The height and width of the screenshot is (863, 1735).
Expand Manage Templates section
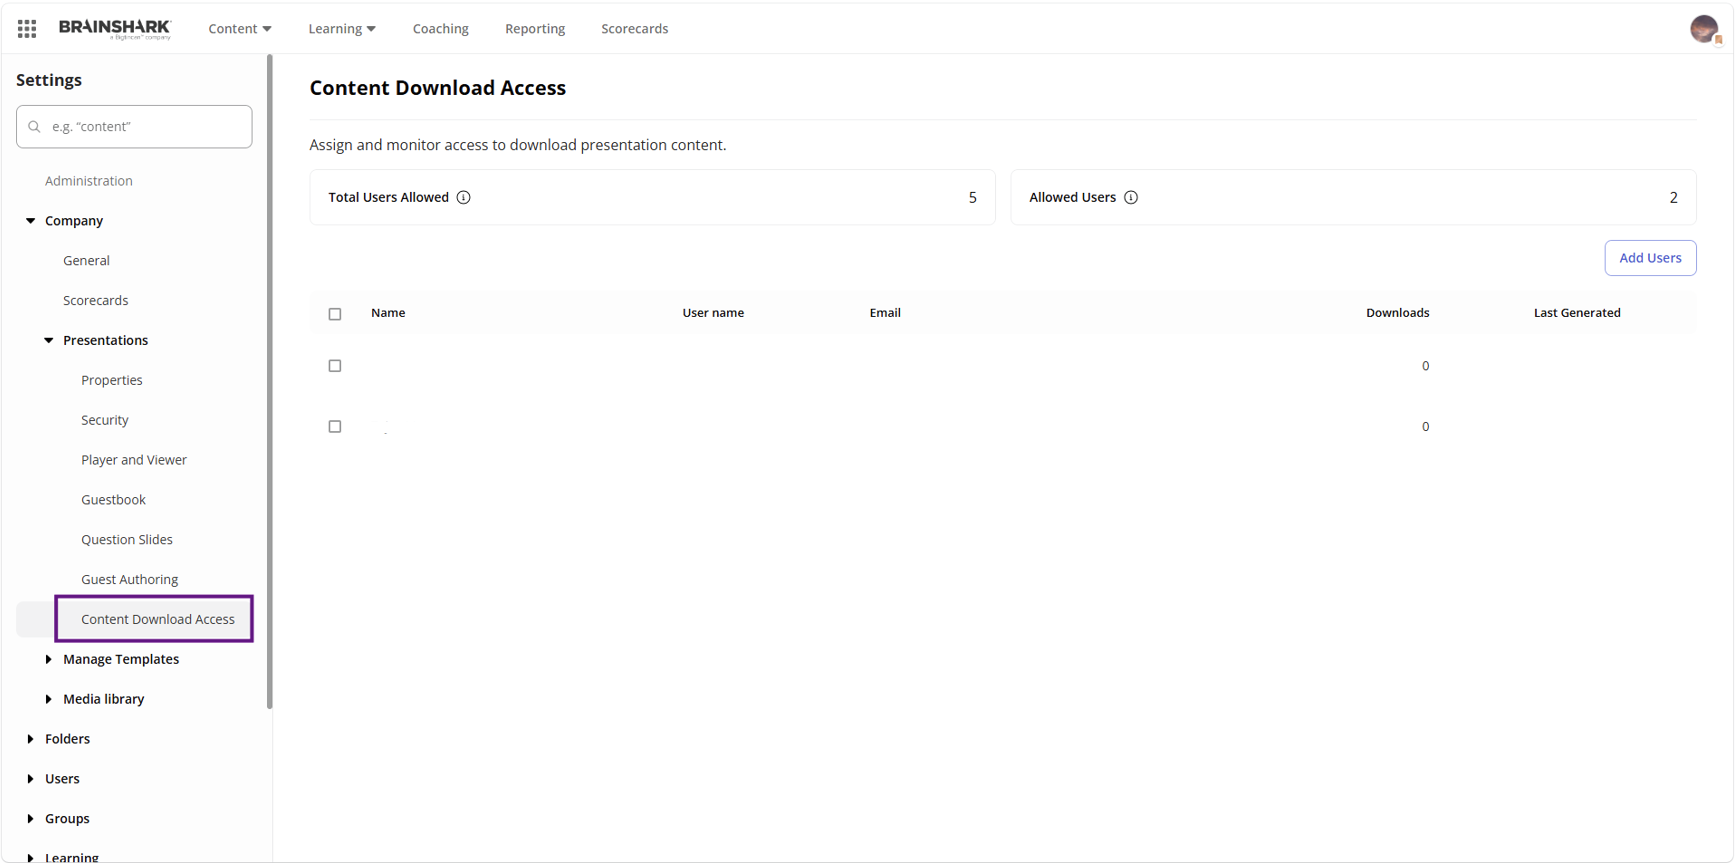point(49,660)
